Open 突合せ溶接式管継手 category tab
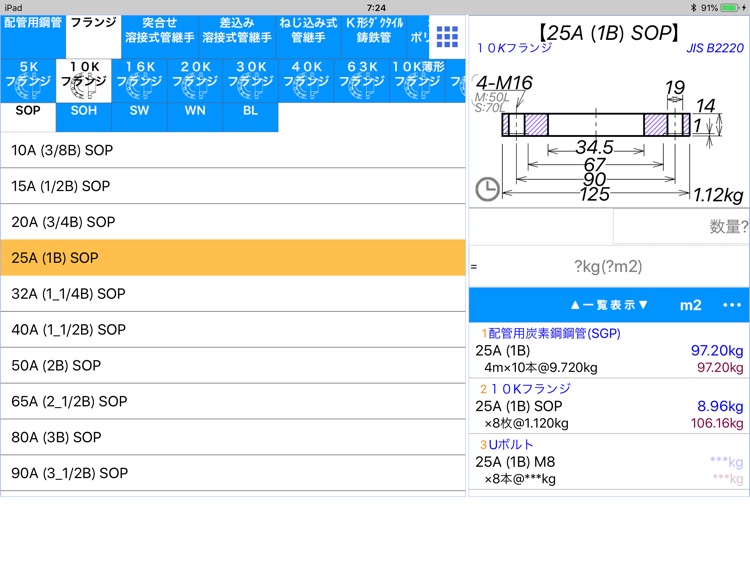Screen dimensions: 750x563 click(x=160, y=37)
